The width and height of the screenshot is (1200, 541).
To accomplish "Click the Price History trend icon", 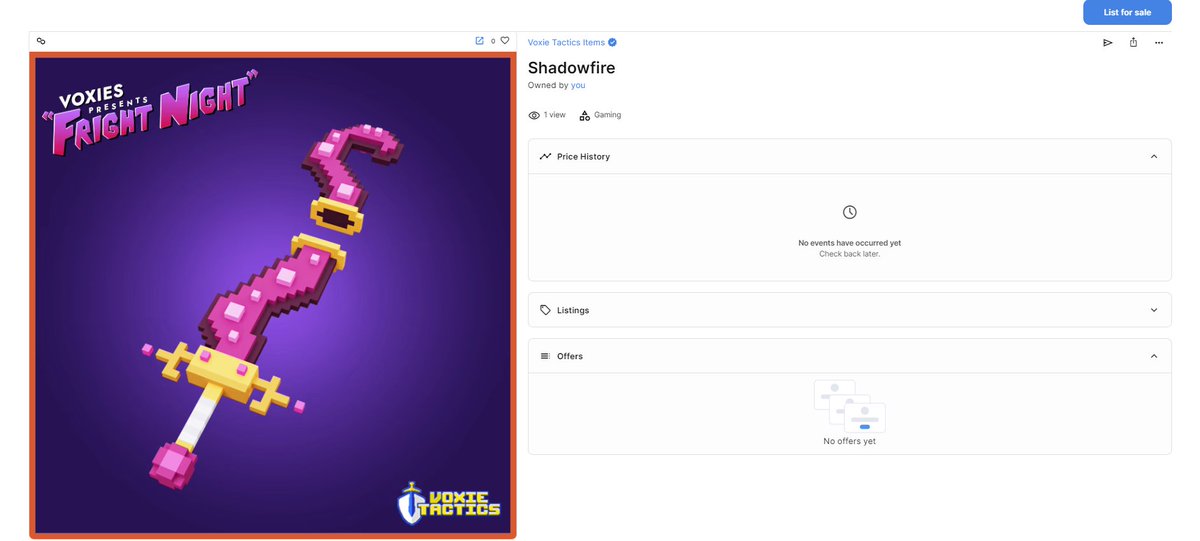I will pos(545,156).
